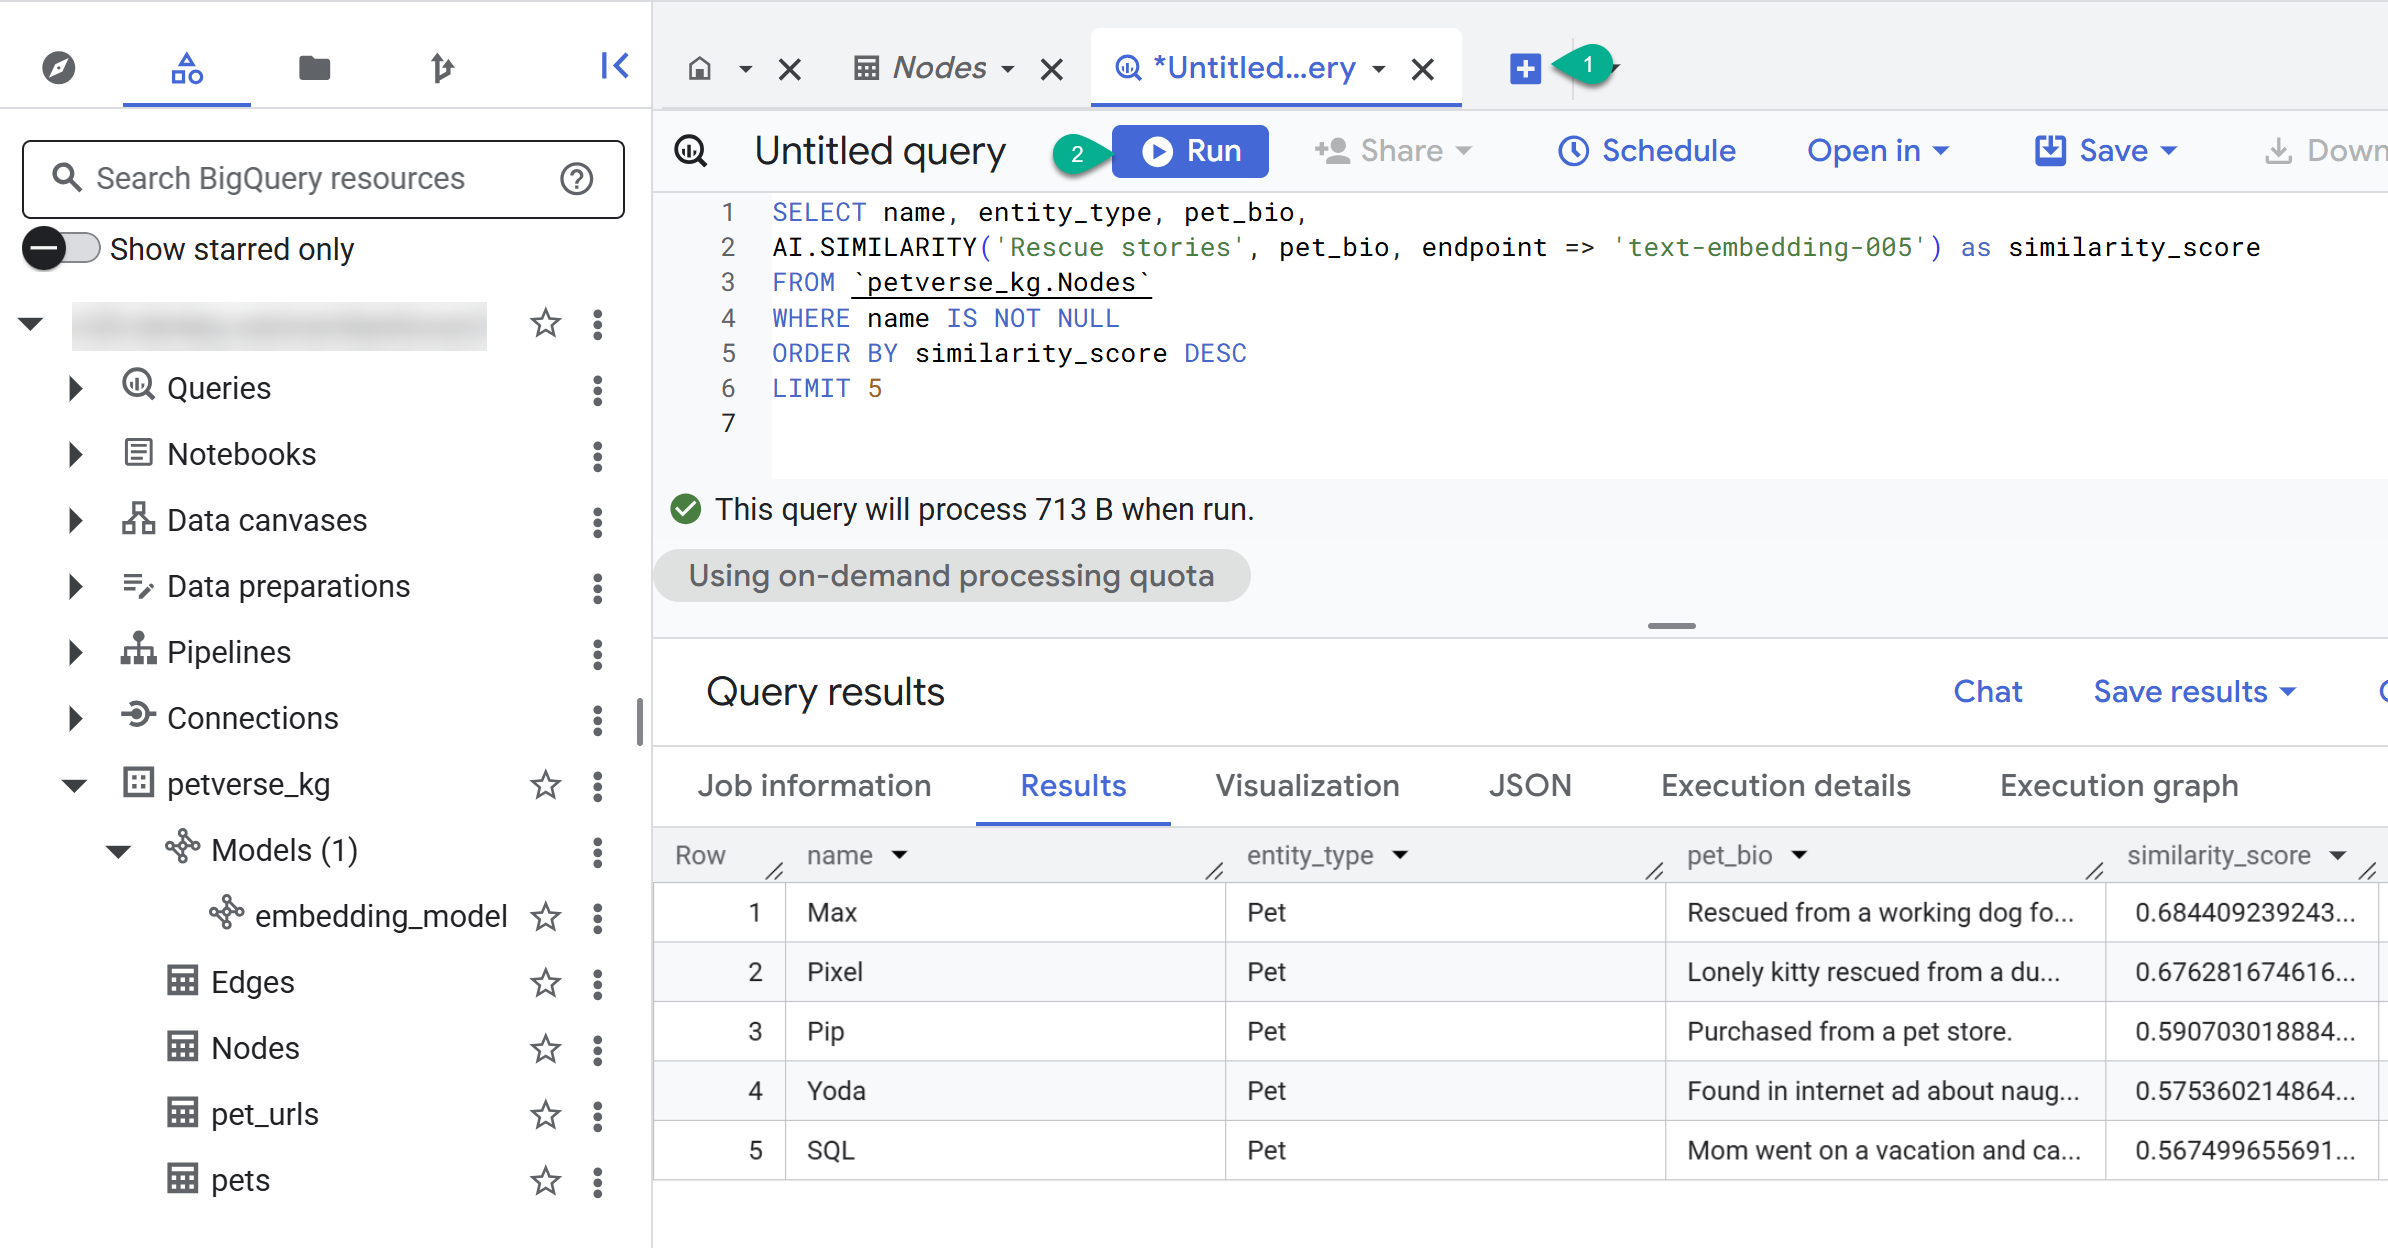Collapse the petverse_kg dataset
2388x1248 pixels.
74,786
